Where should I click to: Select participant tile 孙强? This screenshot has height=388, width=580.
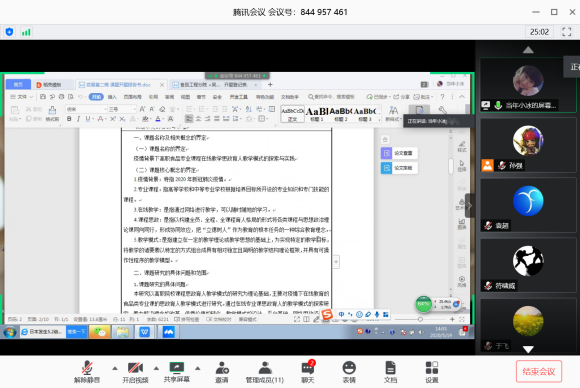tap(528, 145)
